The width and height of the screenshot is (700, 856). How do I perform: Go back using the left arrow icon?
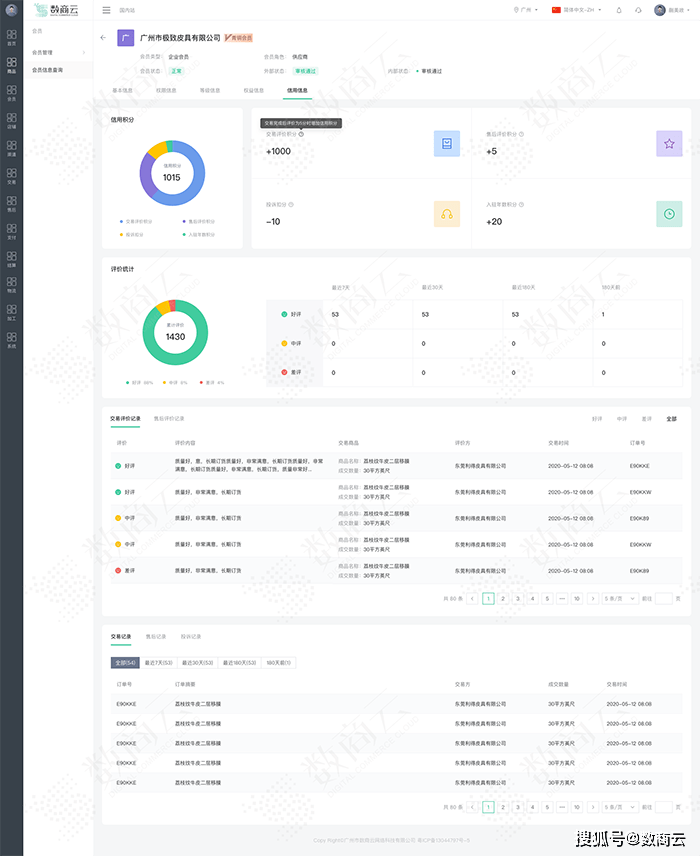[x=103, y=38]
